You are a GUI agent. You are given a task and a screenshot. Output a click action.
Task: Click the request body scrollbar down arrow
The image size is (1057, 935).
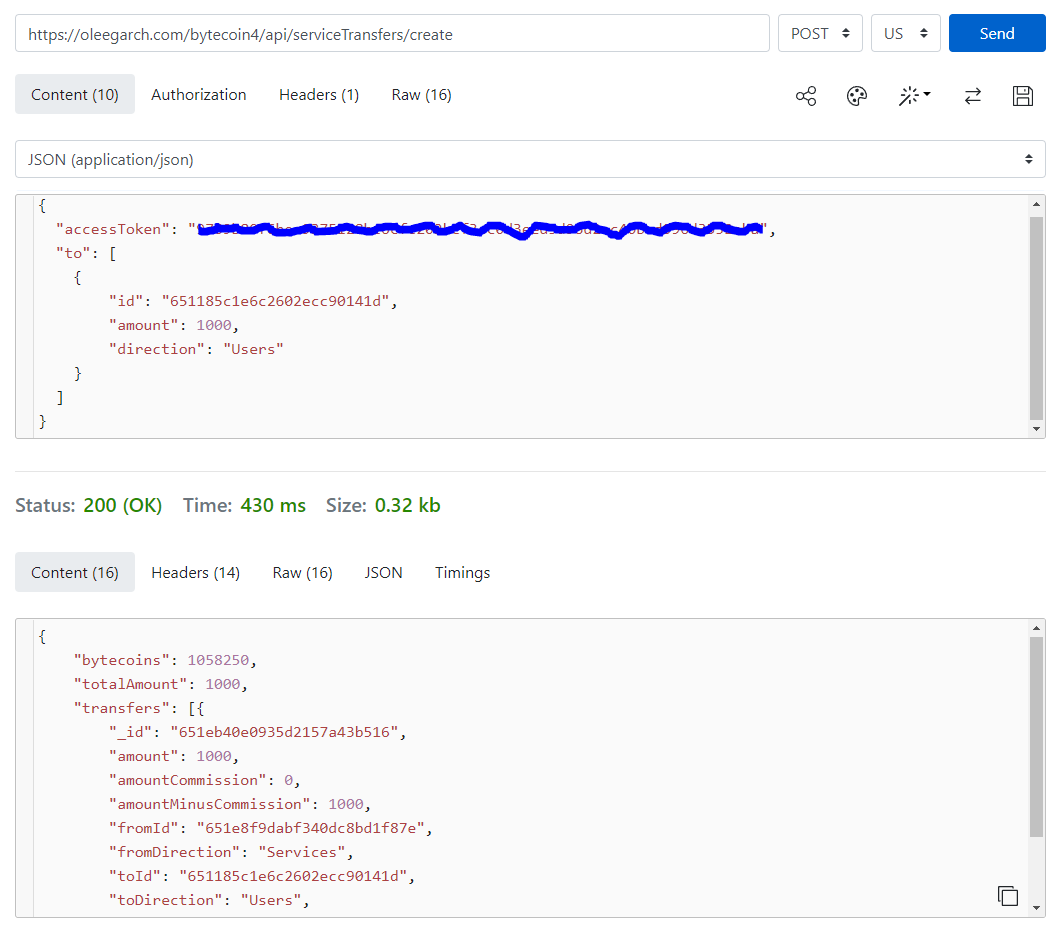(x=1036, y=429)
